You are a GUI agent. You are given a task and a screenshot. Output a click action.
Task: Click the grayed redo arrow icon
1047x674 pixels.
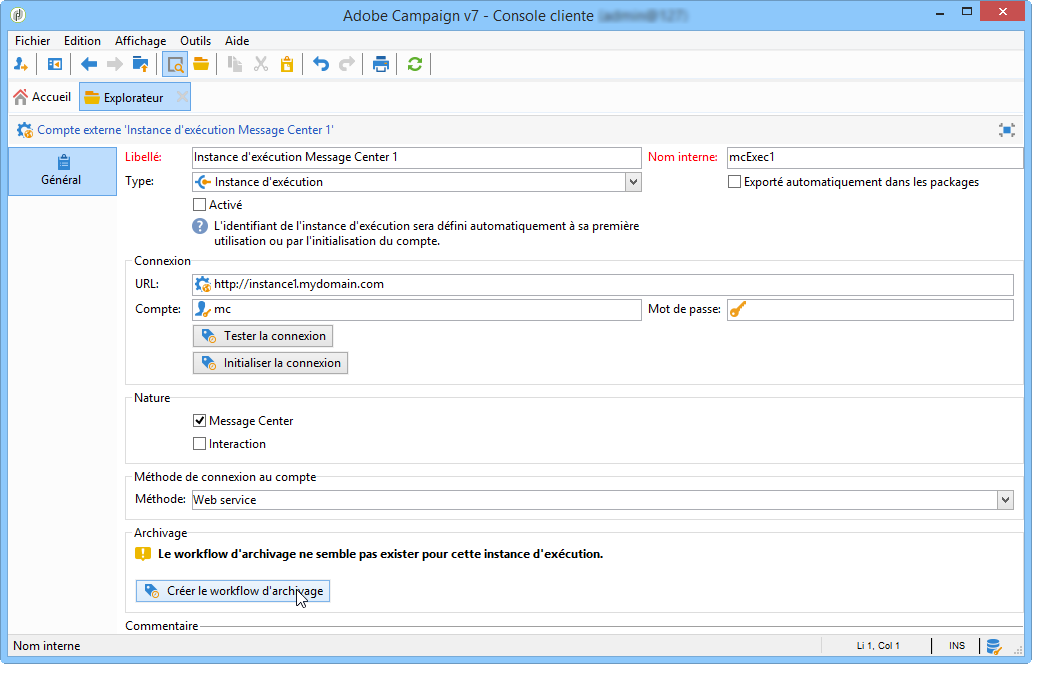(x=347, y=64)
